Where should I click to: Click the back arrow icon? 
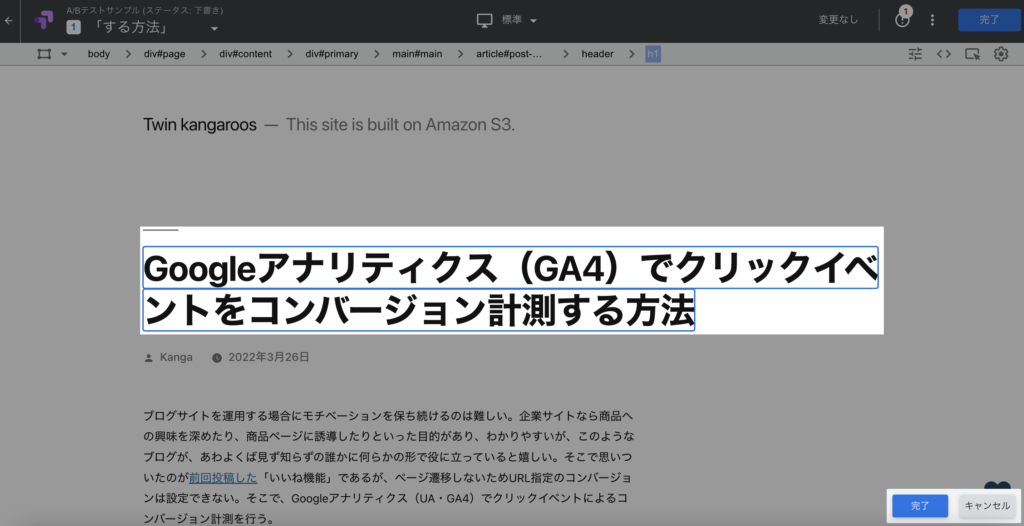click(x=8, y=20)
